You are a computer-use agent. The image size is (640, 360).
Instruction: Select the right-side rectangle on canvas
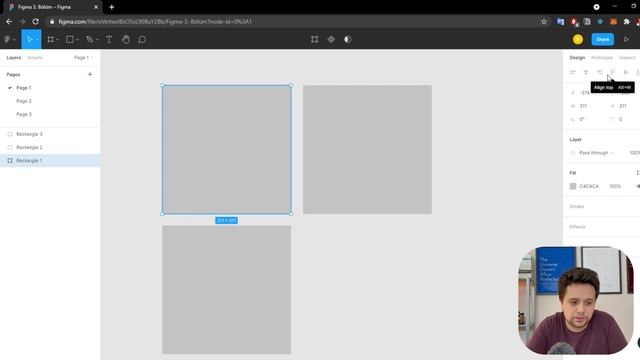point(367,149)
